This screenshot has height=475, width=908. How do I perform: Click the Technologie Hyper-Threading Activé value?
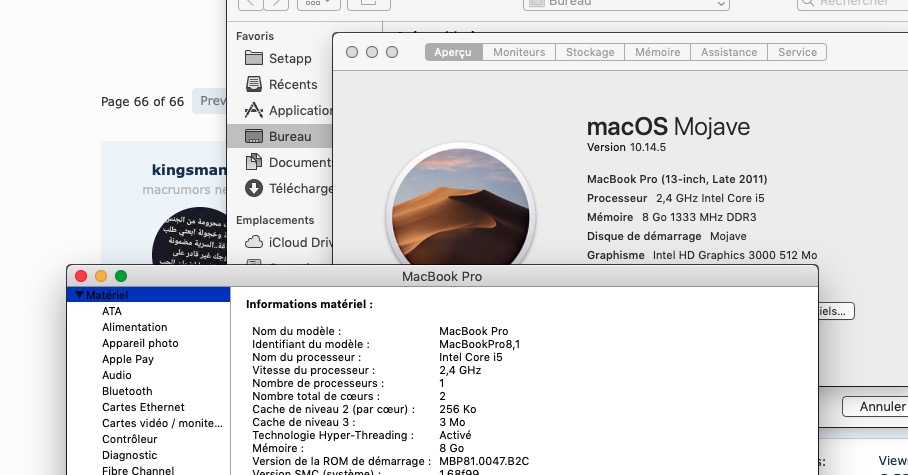(455, 435)
